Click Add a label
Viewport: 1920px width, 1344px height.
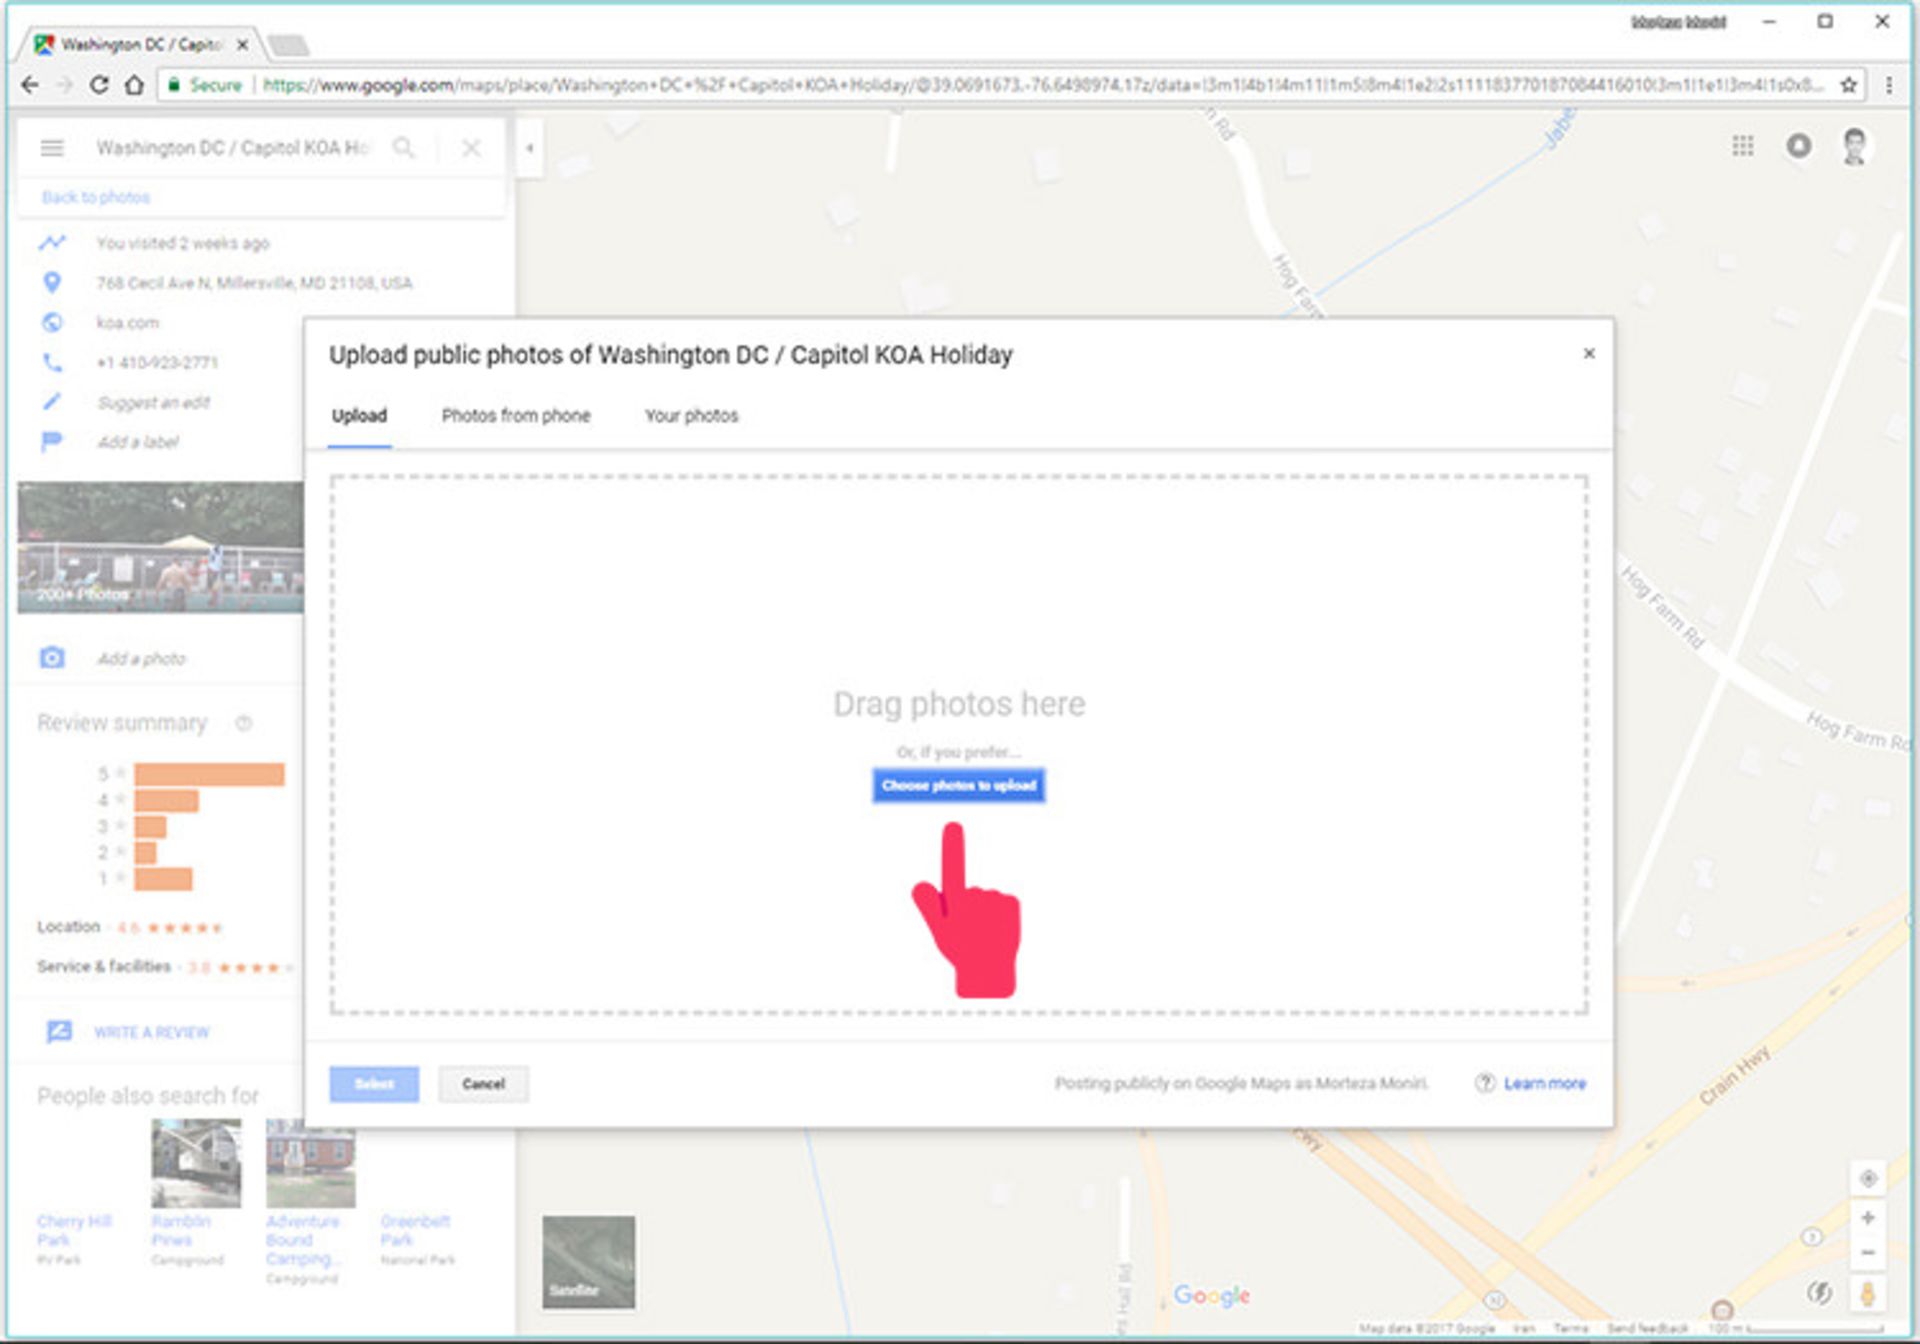tap(138, 442)
